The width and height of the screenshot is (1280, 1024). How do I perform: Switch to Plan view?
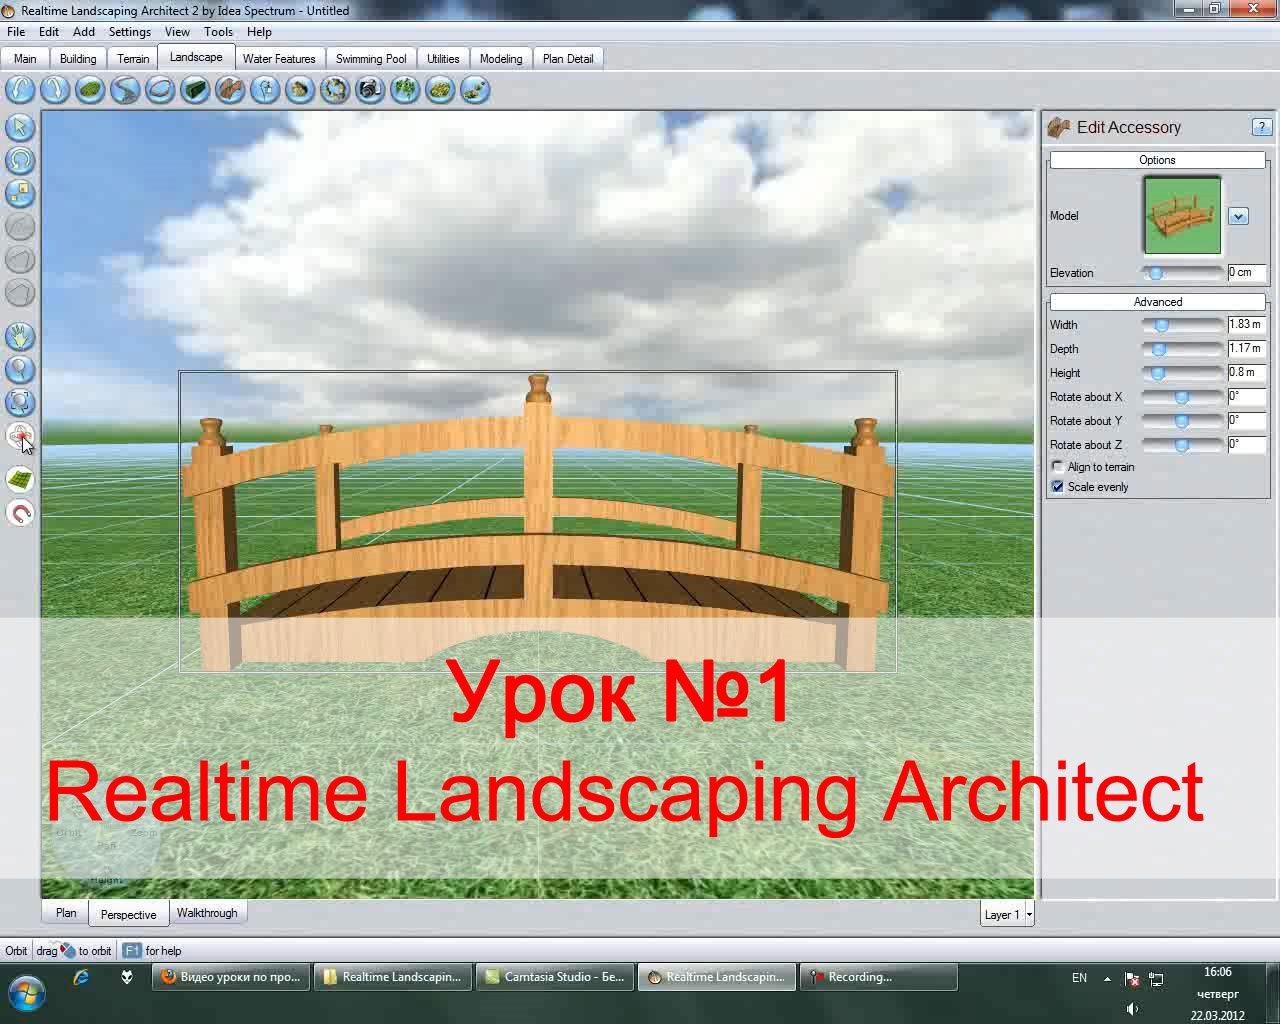point(66,913)
